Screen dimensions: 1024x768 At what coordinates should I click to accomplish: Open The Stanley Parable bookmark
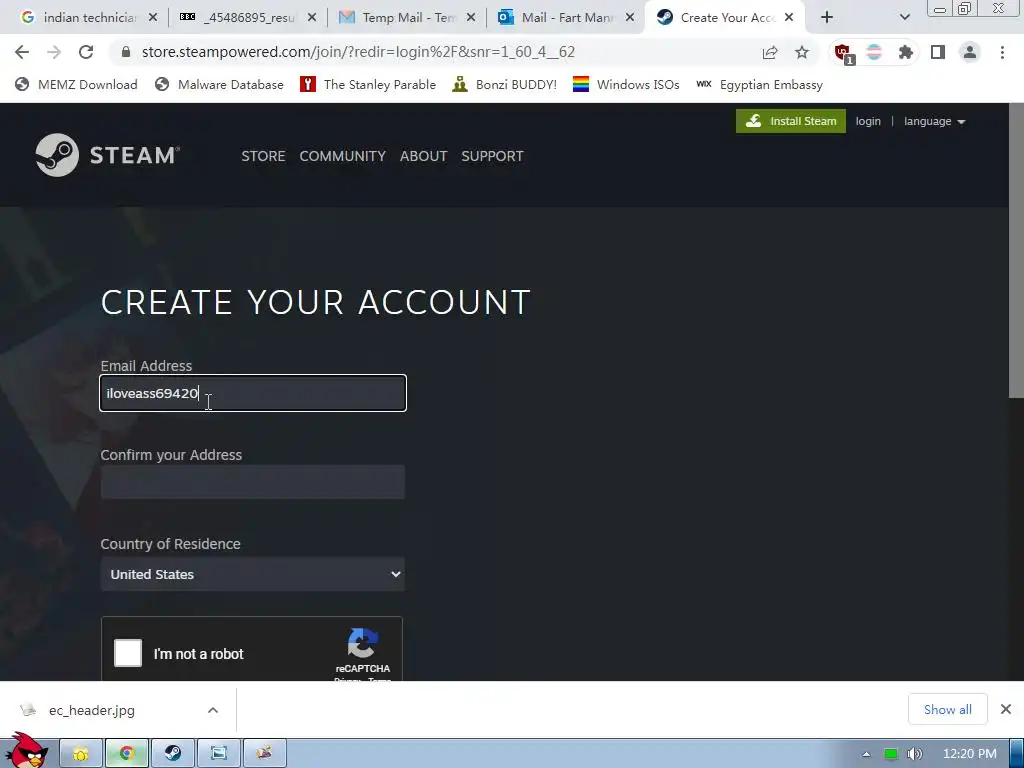368,84
